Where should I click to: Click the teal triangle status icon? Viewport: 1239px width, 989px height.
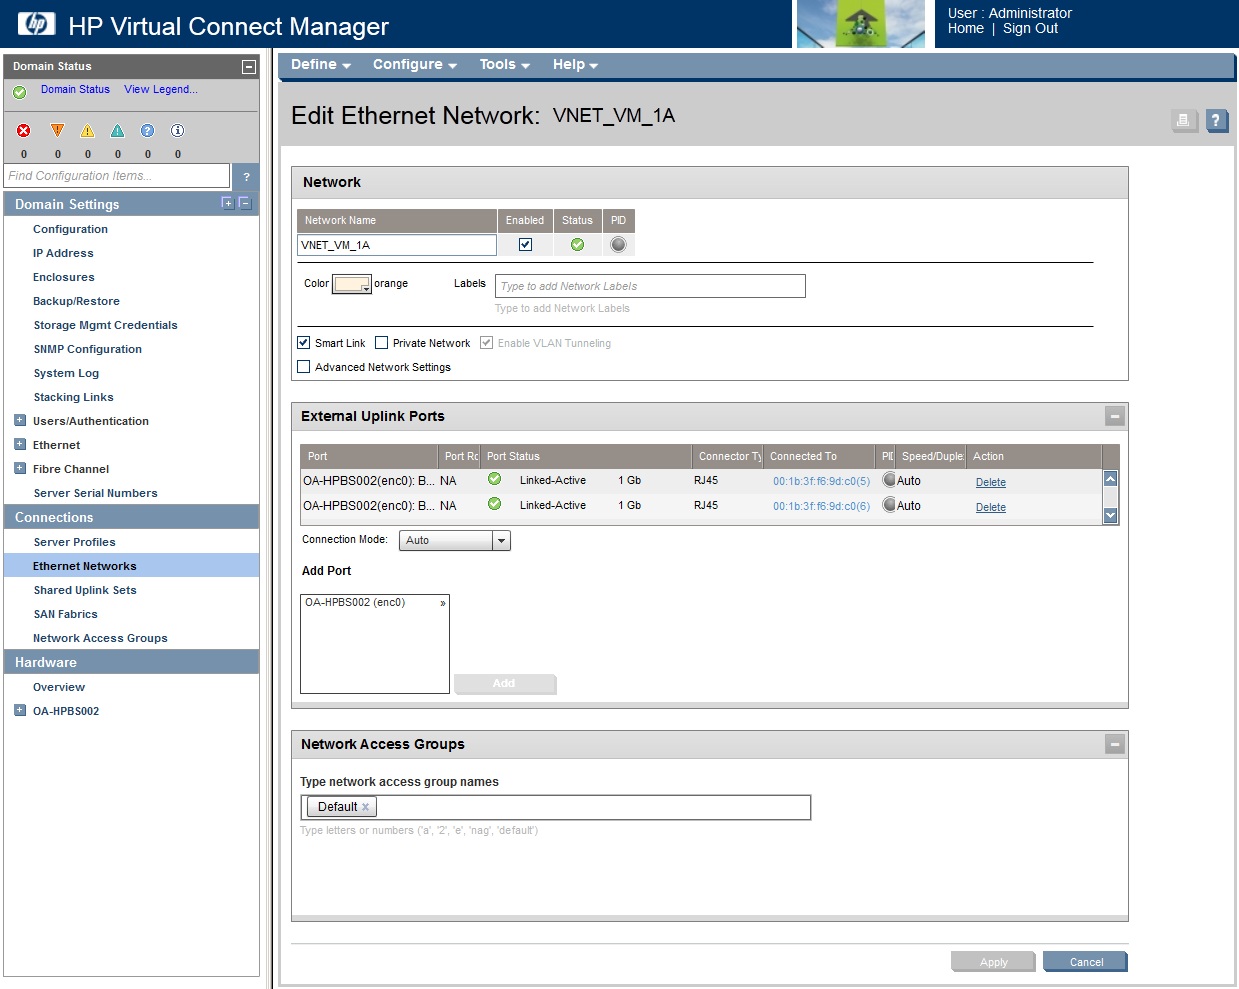tap(117, 131)
